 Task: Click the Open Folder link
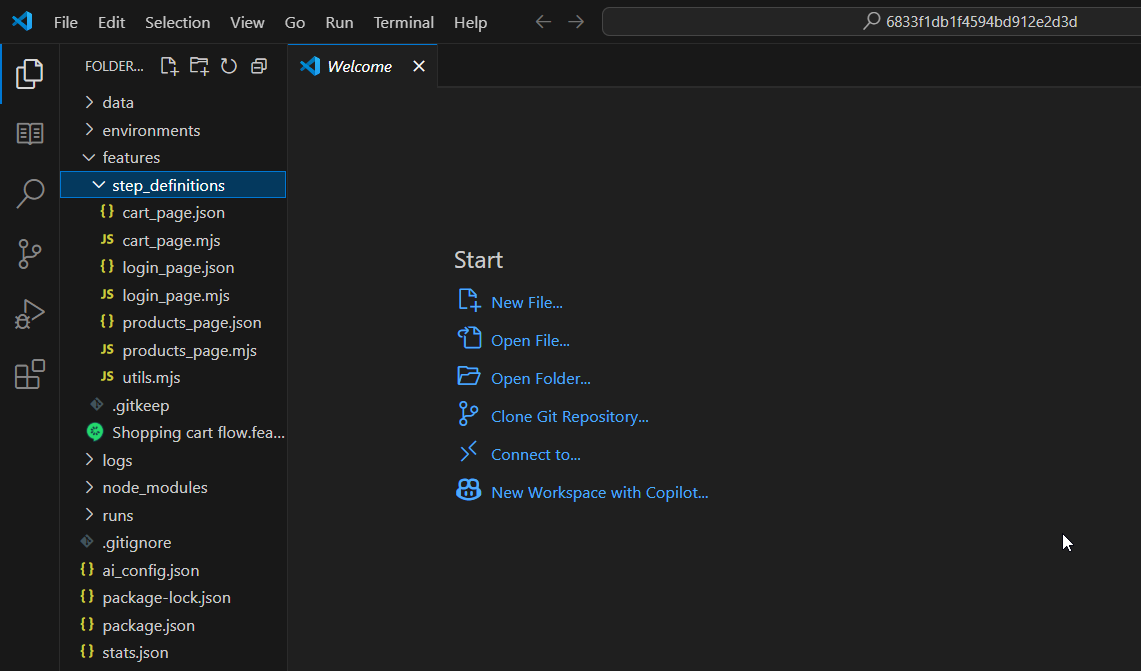point(540,379)
